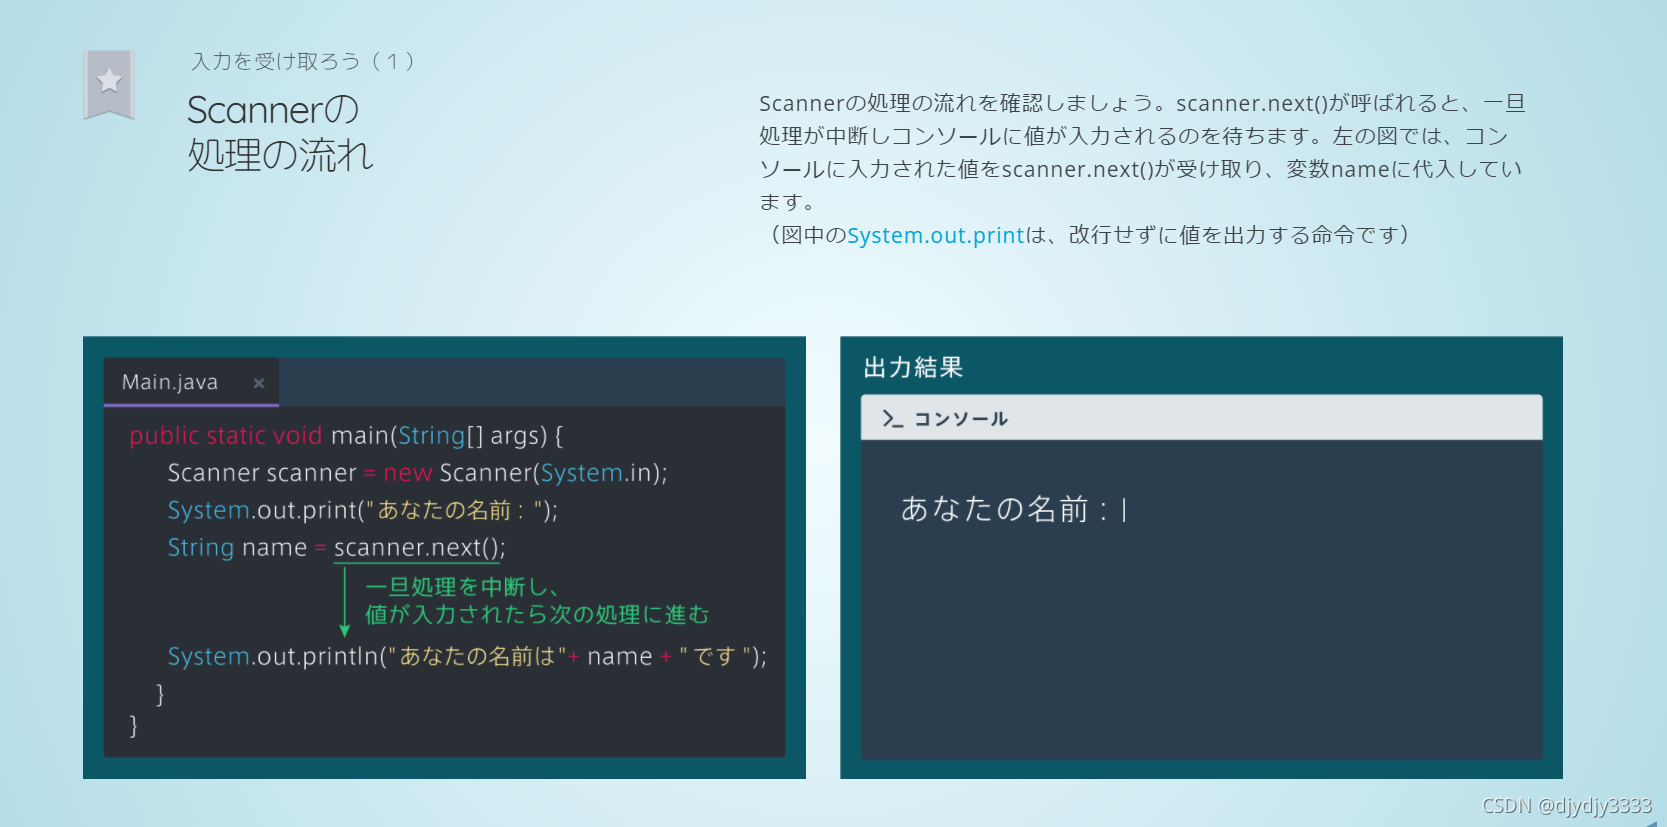This screenshot has width=1667, height=827.
Task: Click the star bookmark ribbon icon
Action: (x=109, y=84)
